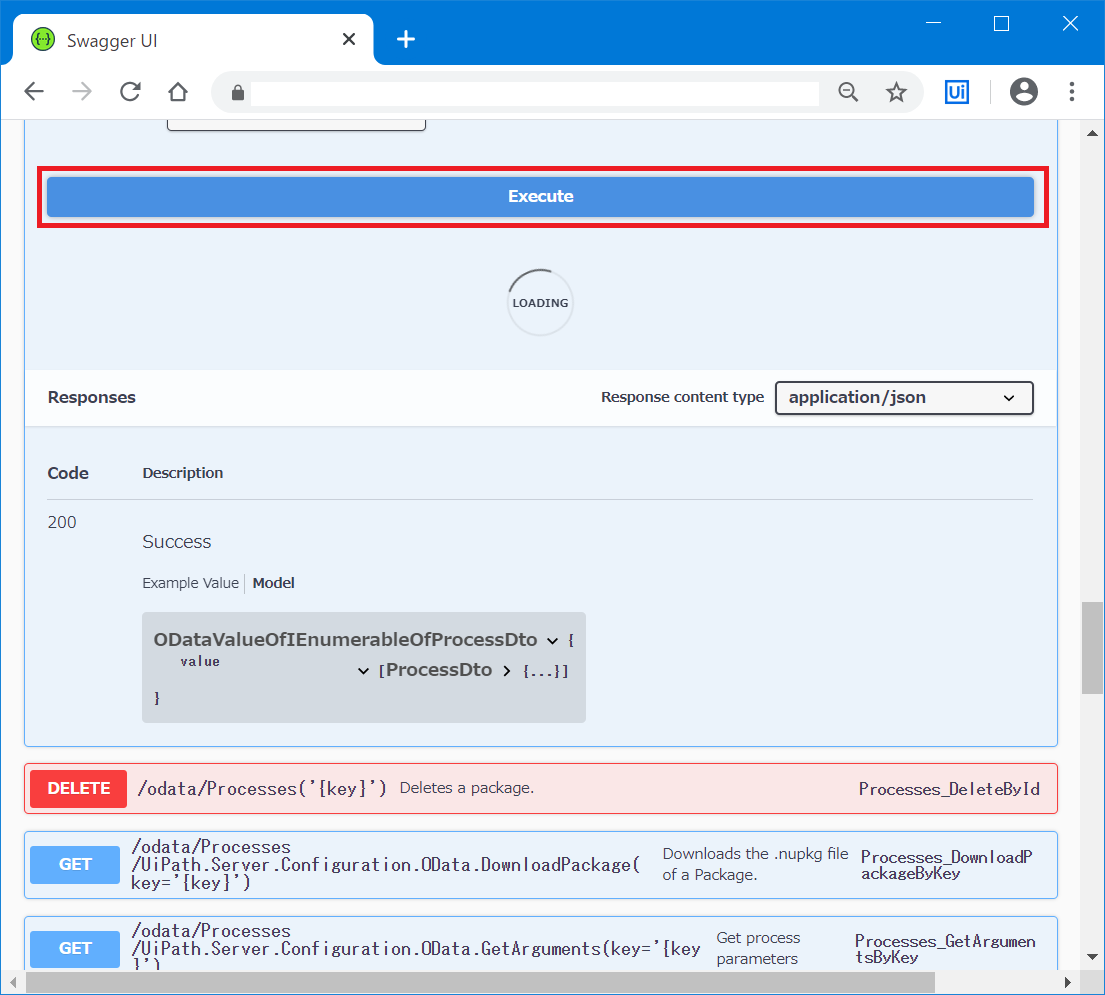The image size is (1105, 995).
Task: Click GET badge of DownloadPackage row
Action: 75,865
